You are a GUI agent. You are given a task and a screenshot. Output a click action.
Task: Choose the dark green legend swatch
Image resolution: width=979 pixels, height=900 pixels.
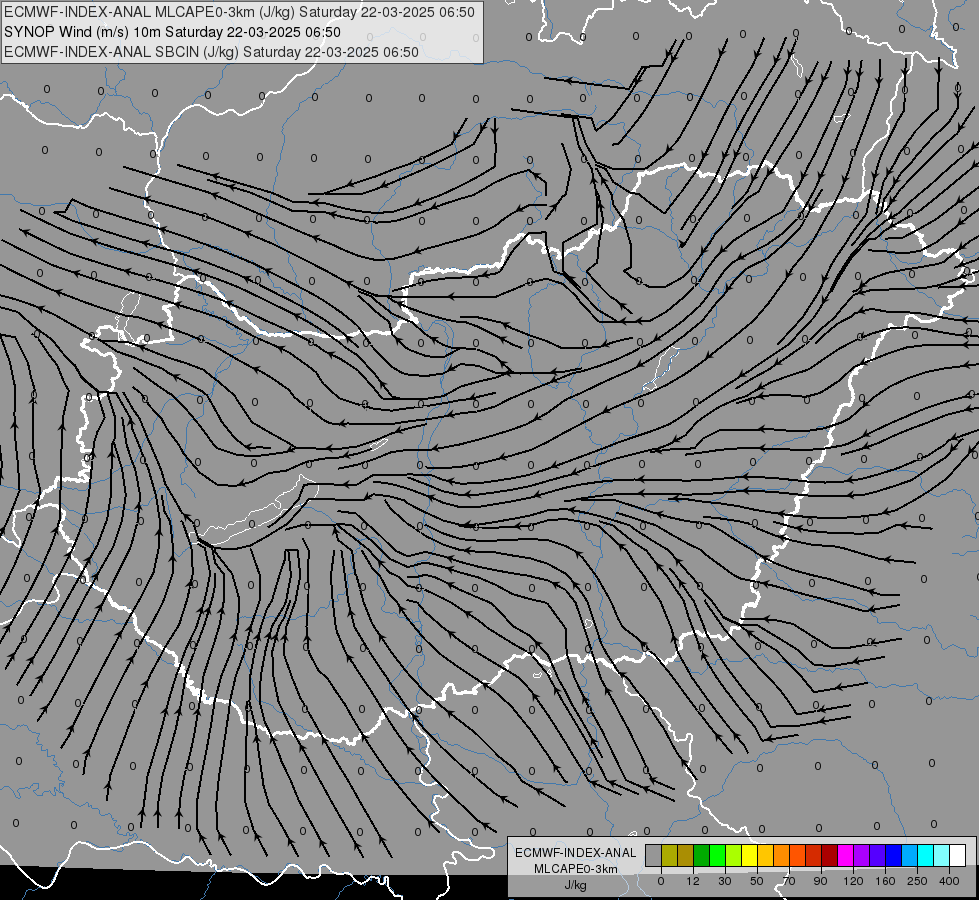[702, 855]
